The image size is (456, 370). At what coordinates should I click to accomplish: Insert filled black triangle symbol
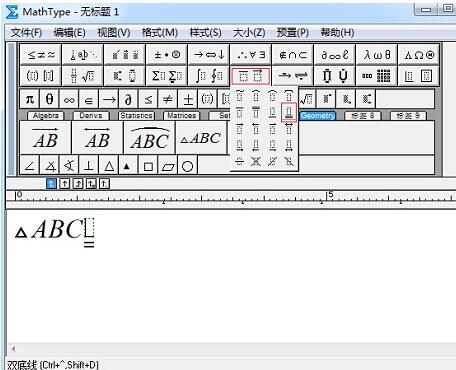[x=127, y=165]
